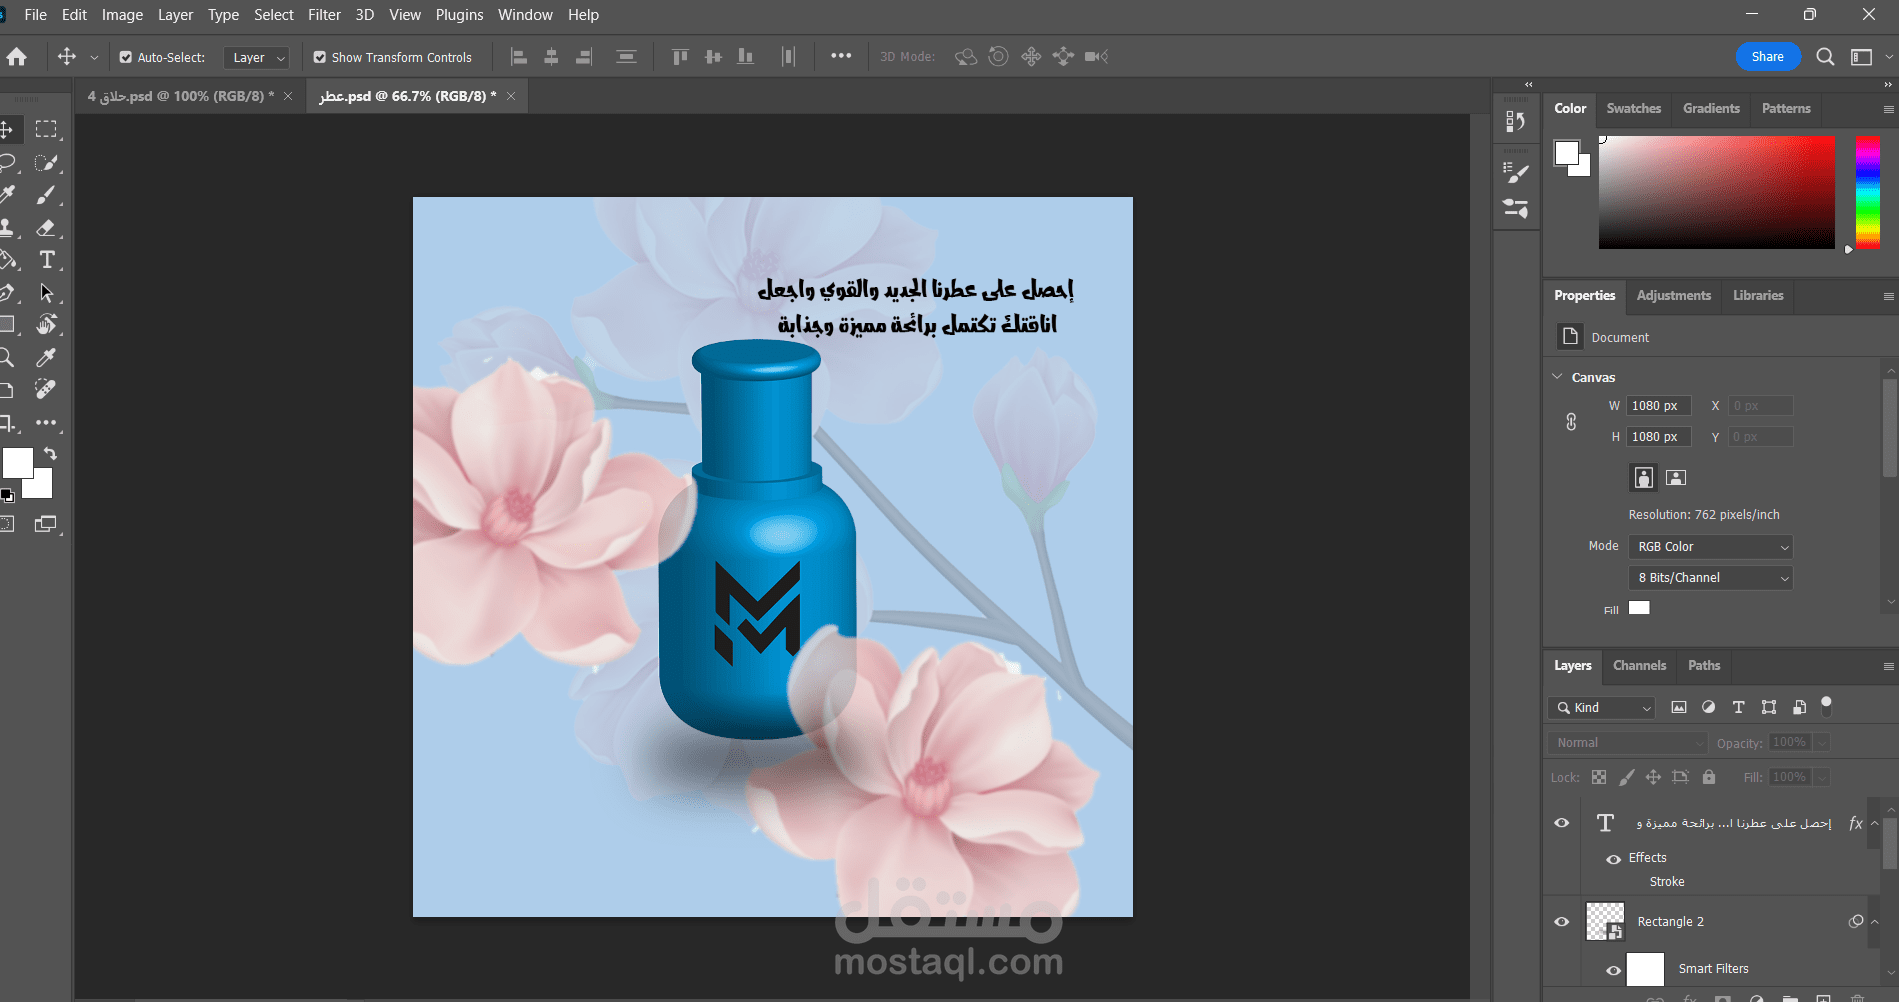This screenshot has width=1899, height=1002.
Task: Open the Layers panel menu
Action: coord(1888,666)
